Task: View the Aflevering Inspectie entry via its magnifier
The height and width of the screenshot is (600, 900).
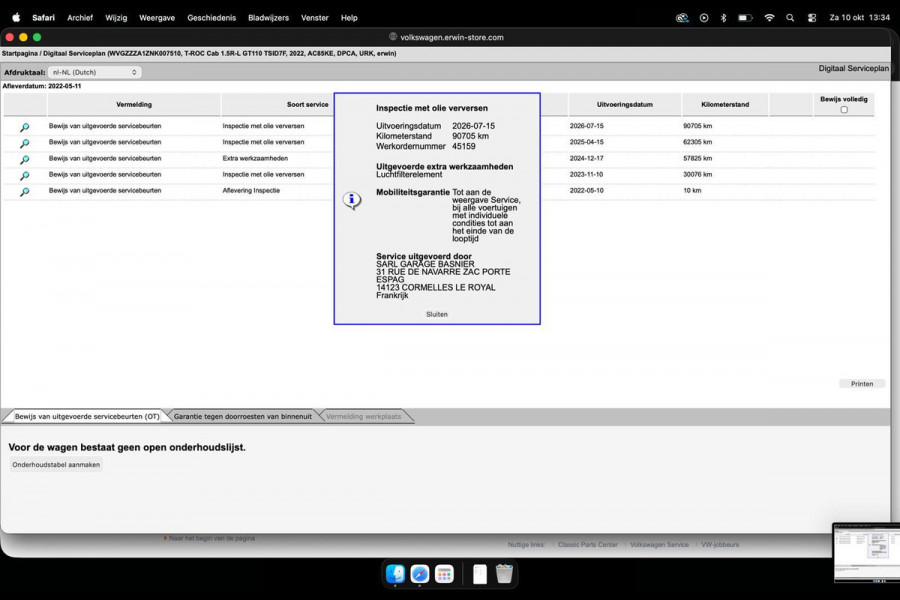Action: click(x=25, y=191)
